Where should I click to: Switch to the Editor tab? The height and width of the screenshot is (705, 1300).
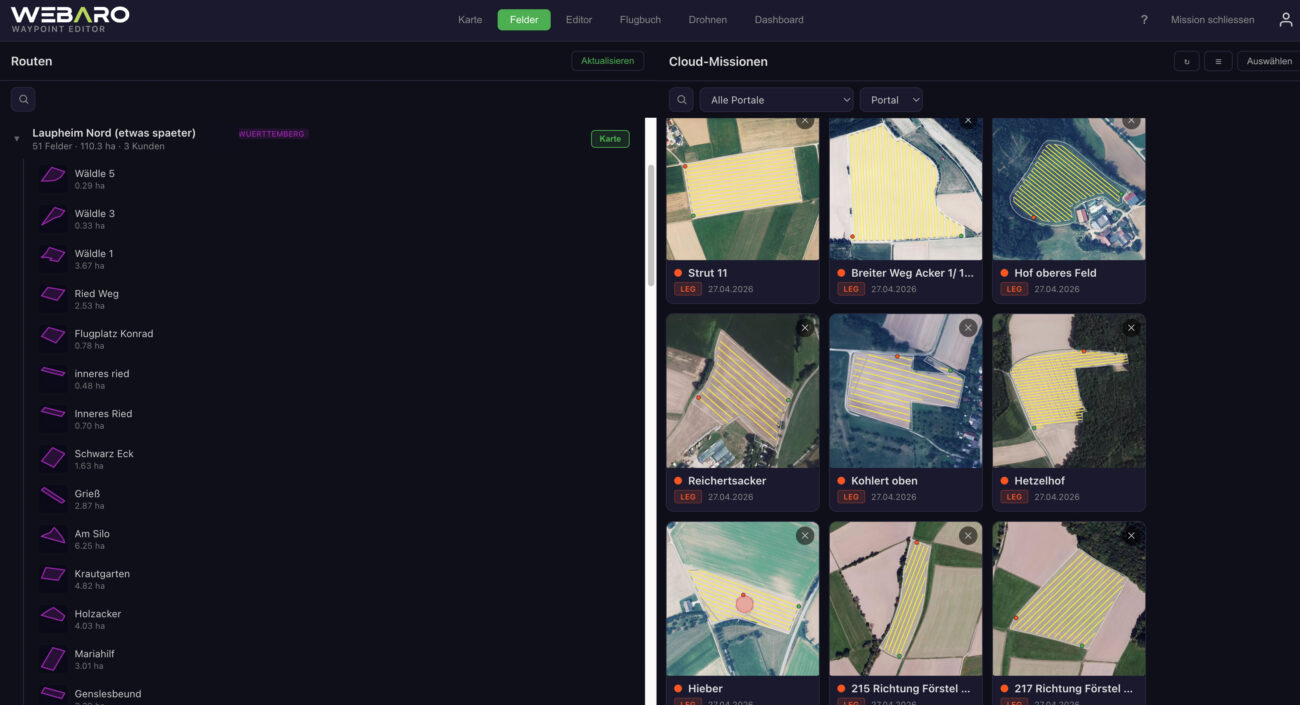[x=579, y=20]
